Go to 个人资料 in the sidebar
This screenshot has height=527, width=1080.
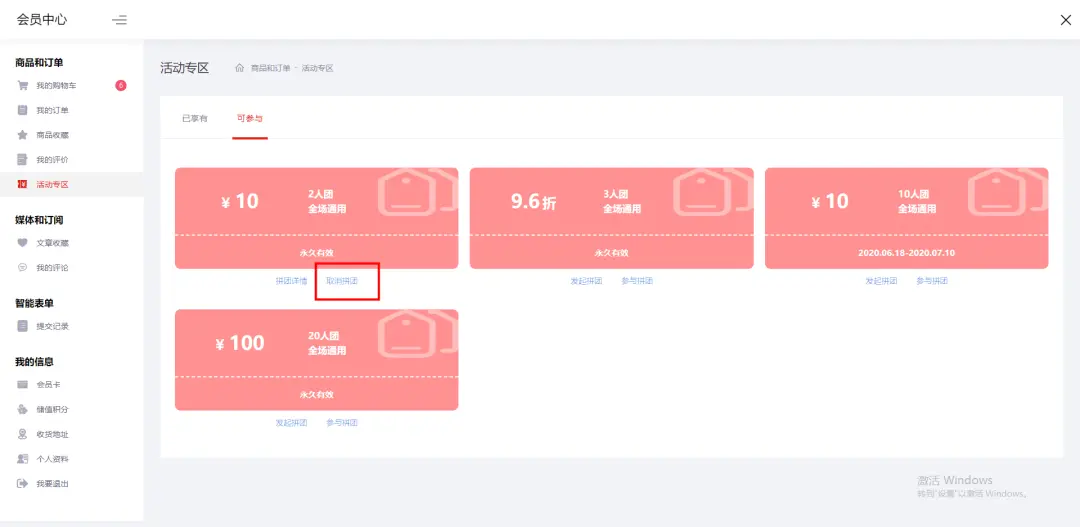(x=52, y=459)
